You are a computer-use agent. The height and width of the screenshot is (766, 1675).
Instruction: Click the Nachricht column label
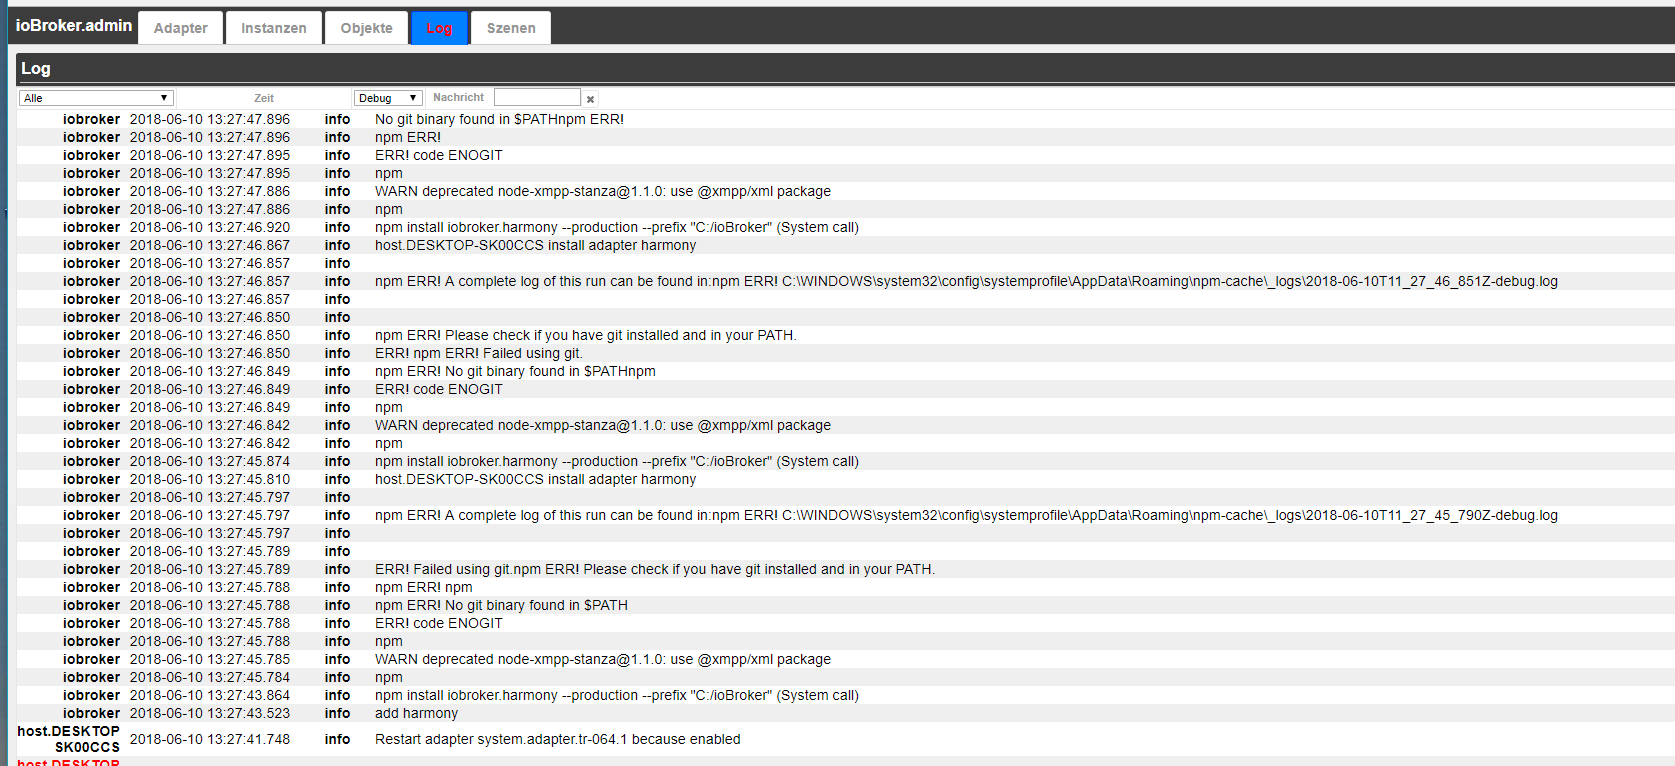tap(458, 97)
